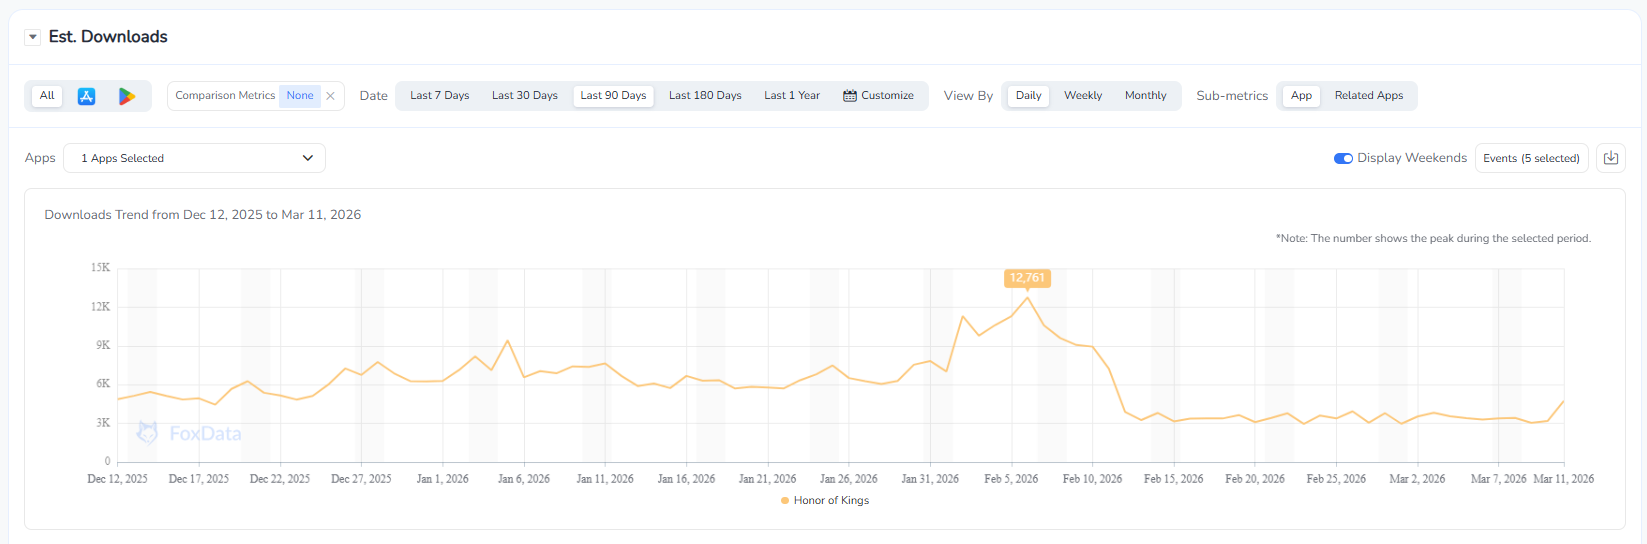
Task: Toggle the Display Weekends switch
Action: point(1343,158)
